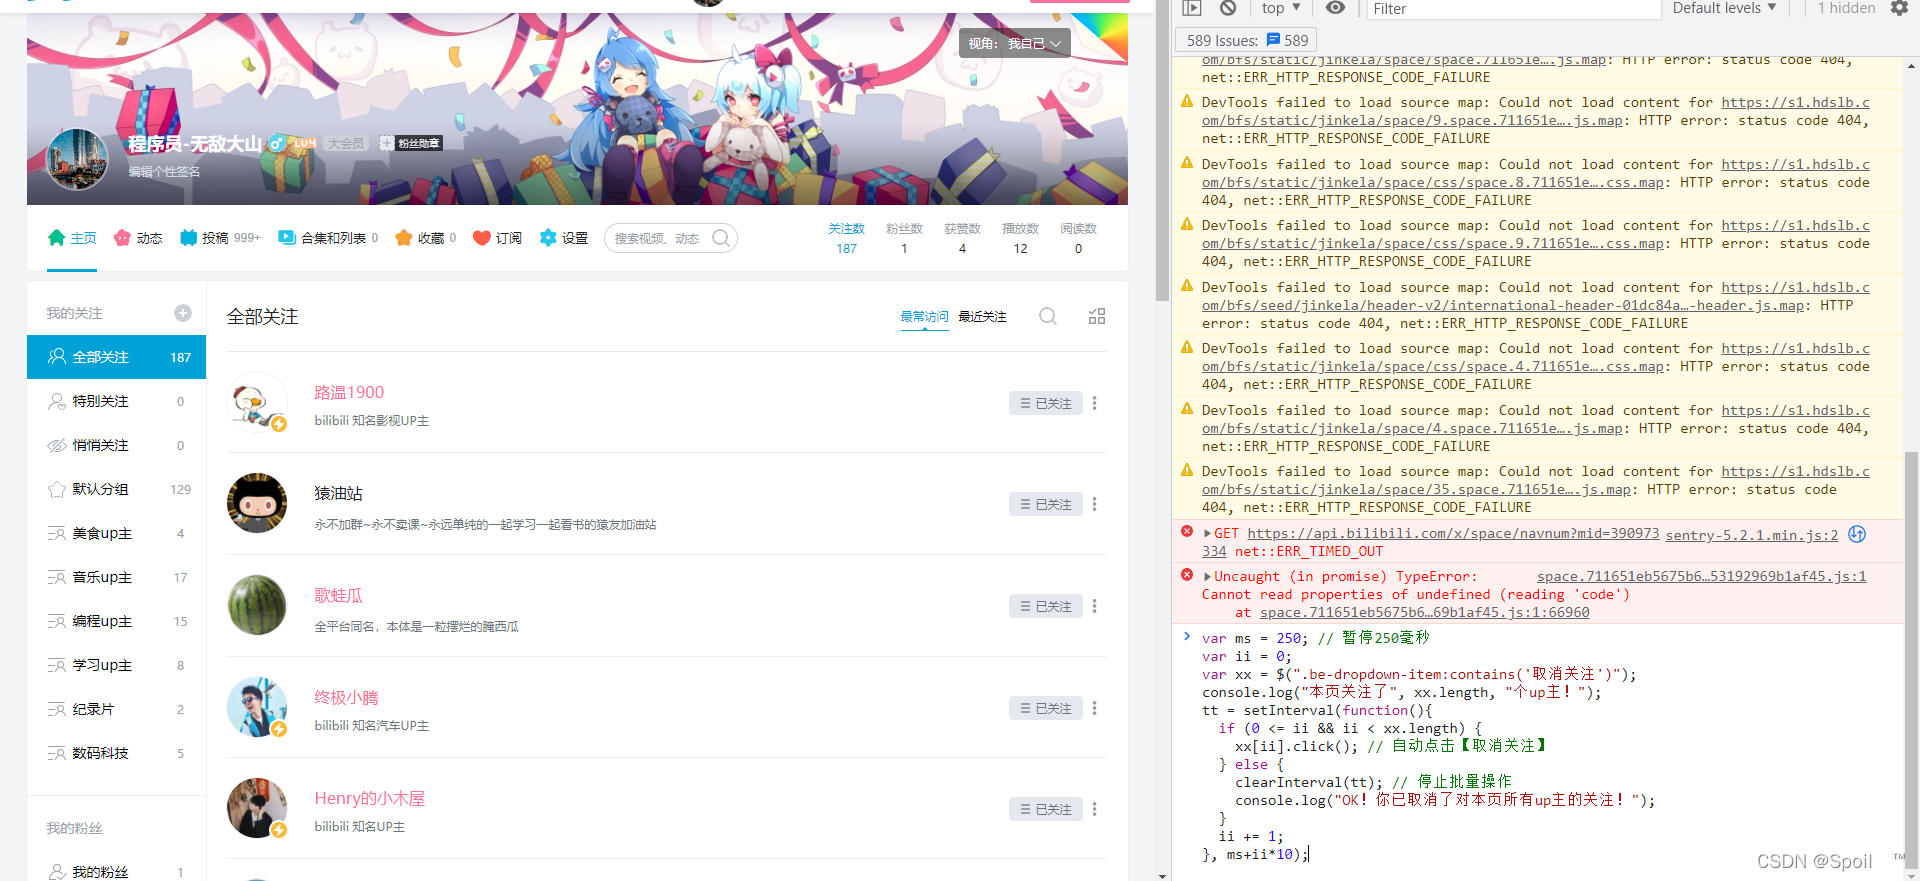Open the 主页 home tab
The width and height of the screenshot is (1920, 881).
pos(72,238)
